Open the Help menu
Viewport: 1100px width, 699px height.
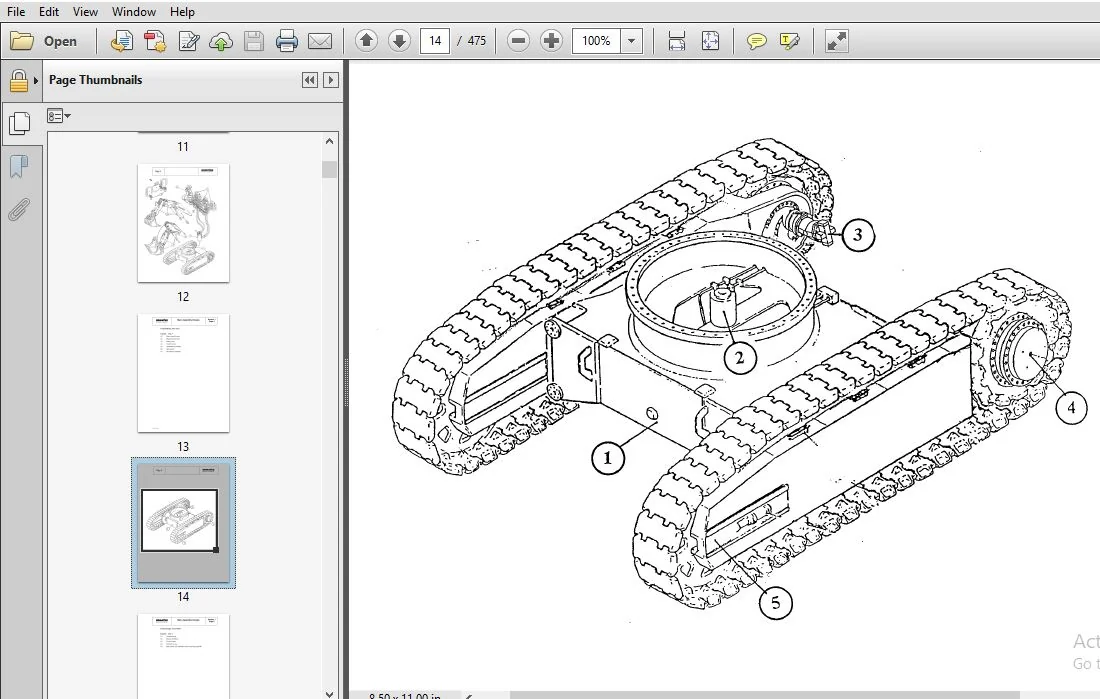click(x=182, y=12)
